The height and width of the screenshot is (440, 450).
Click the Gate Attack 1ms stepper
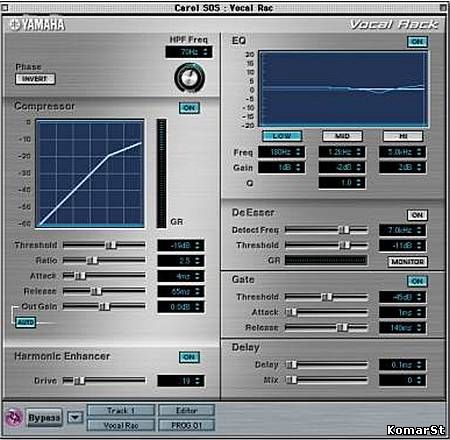[x=402, y=313]
